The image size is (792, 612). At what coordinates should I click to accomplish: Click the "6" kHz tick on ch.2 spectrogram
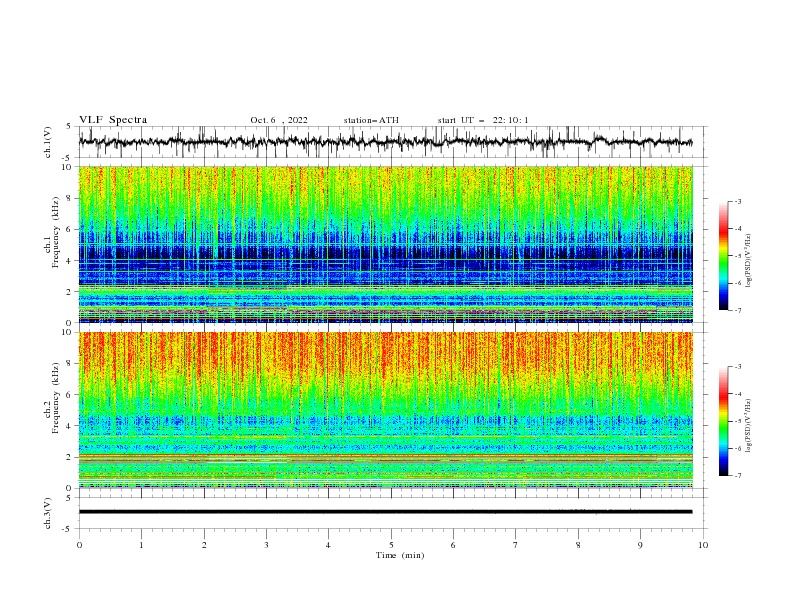click(x=70, y=395)
